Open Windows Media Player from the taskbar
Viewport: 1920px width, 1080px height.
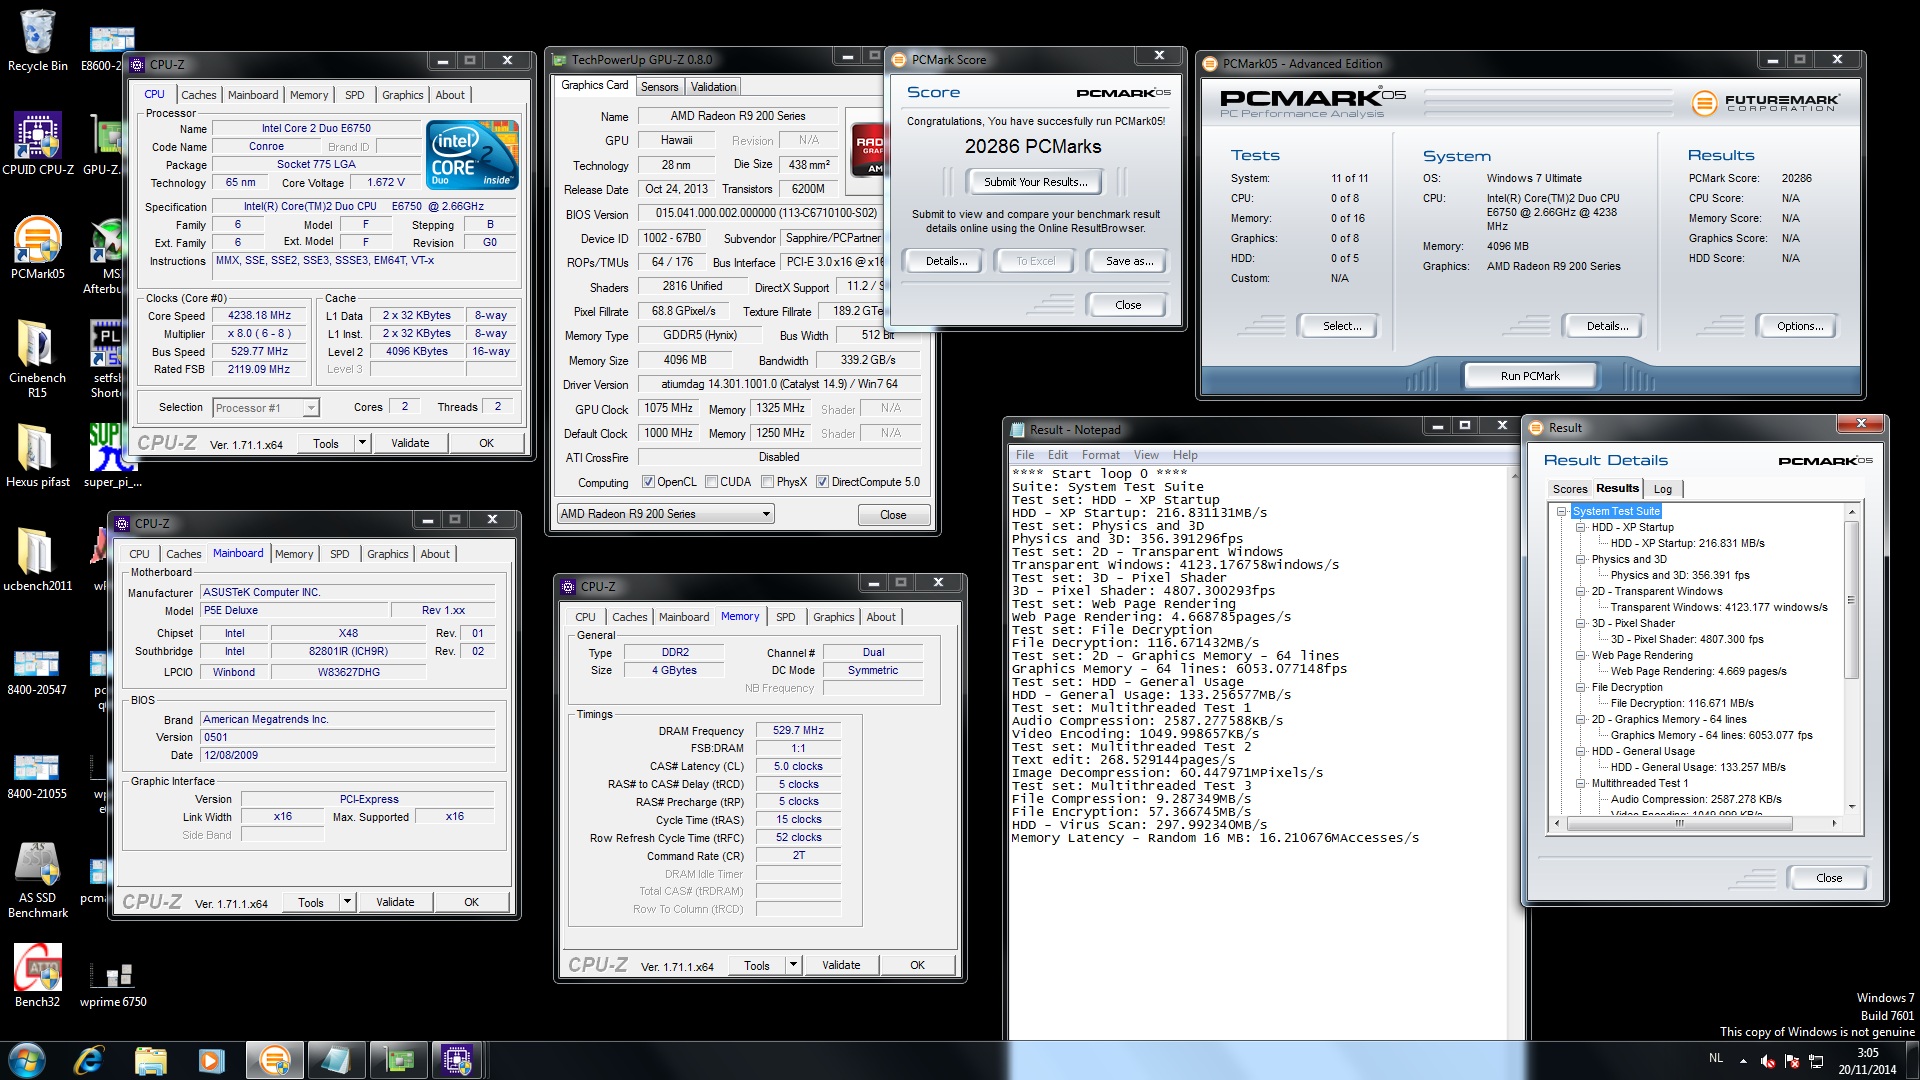[x=211, y=1060]
